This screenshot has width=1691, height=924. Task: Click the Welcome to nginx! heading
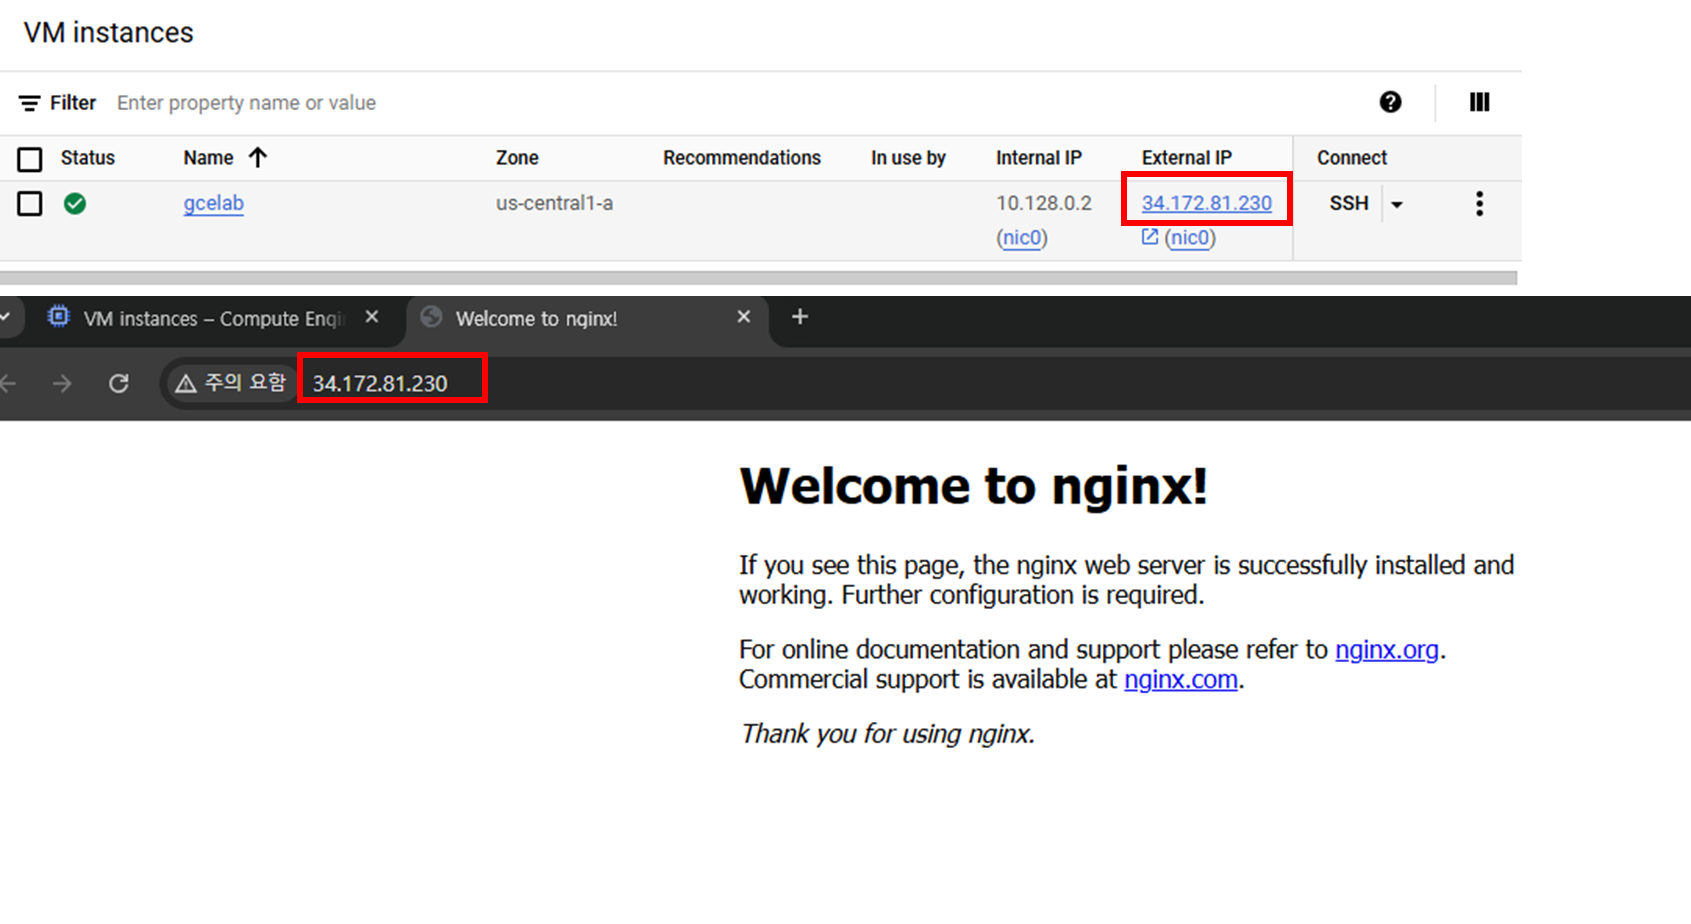(x=973, y=487)
